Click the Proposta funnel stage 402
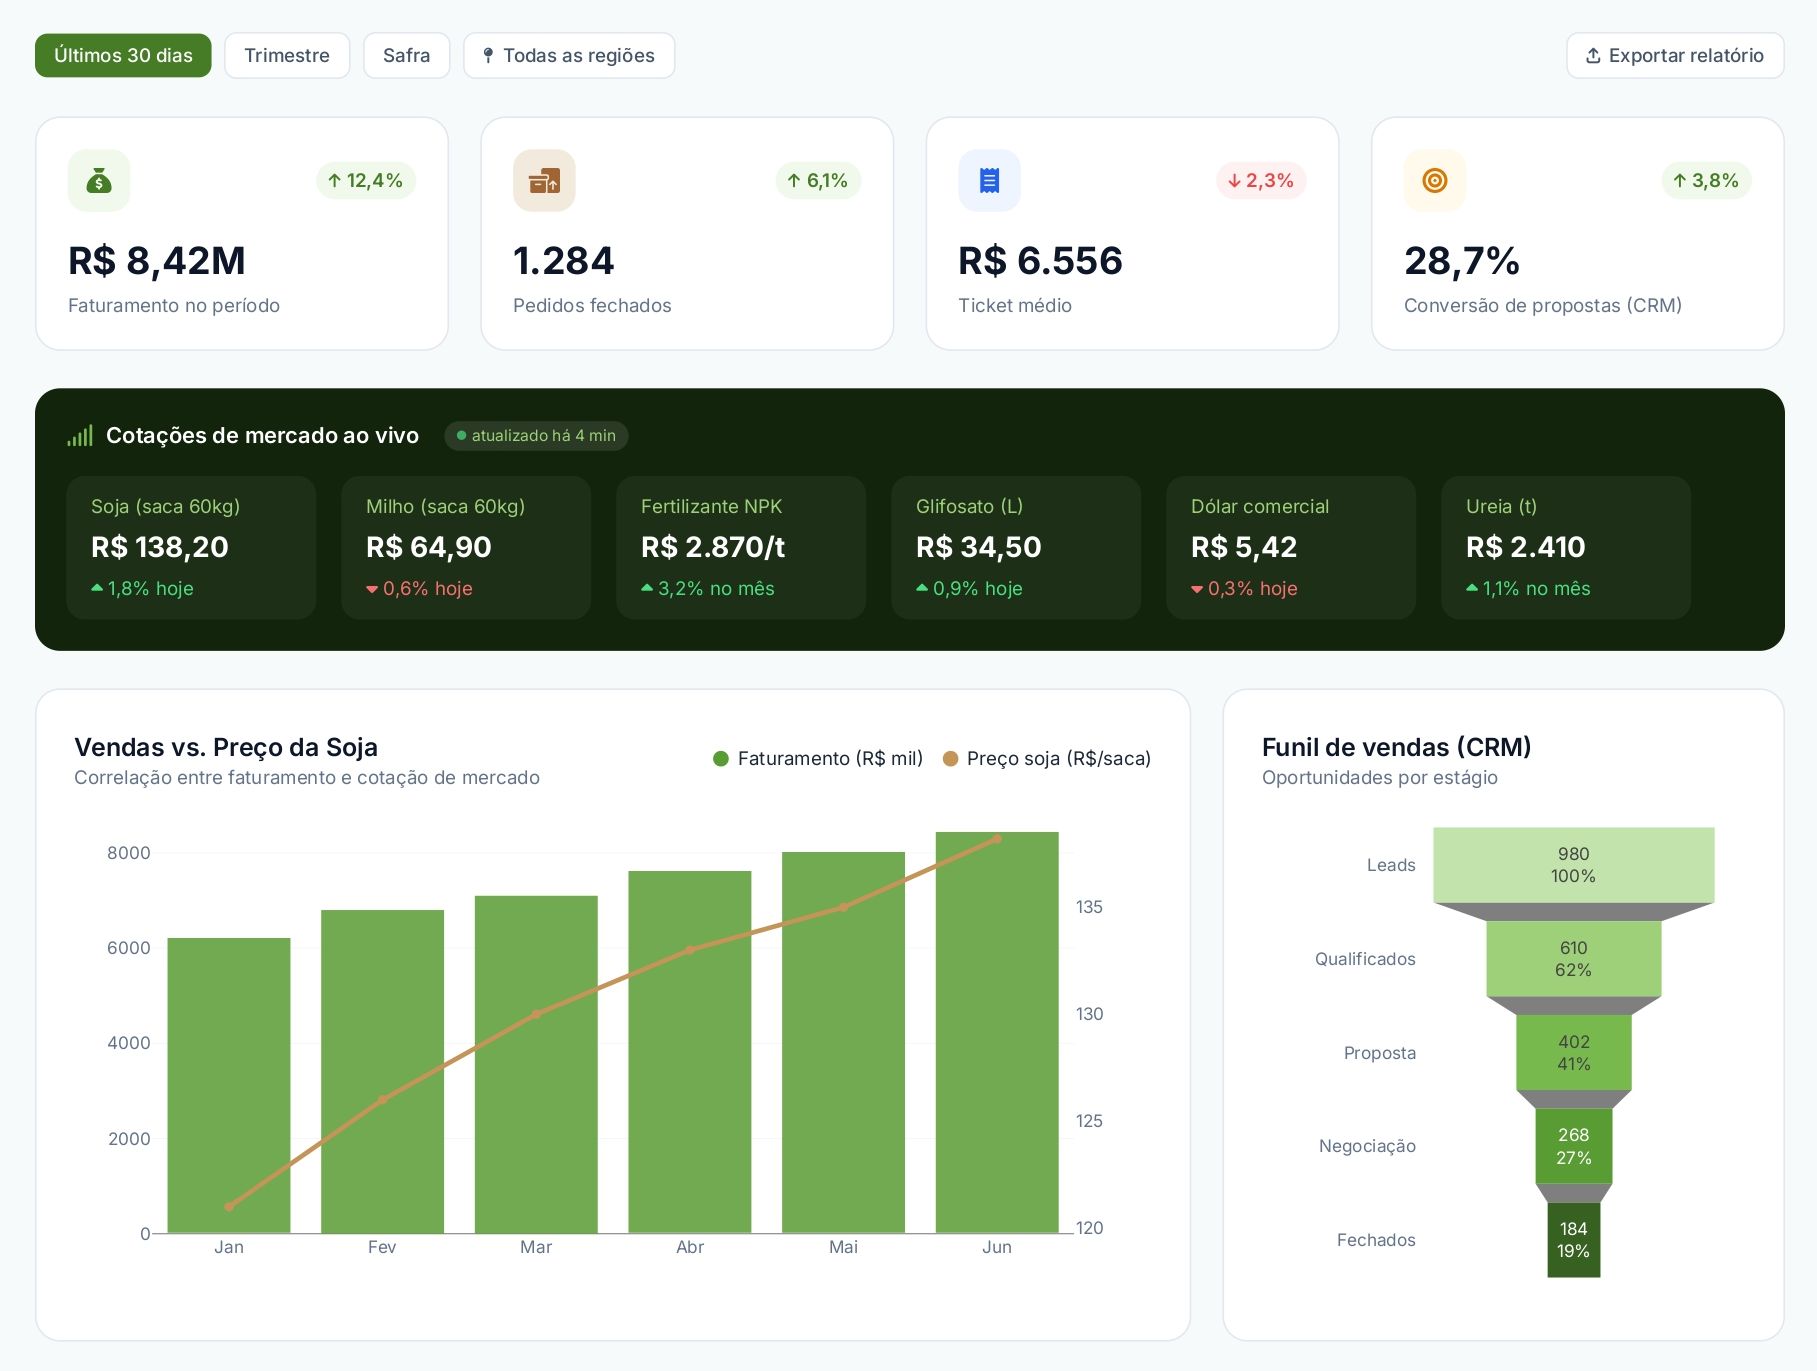The image size is (1817, 1371). (x=1573, y=1053)
